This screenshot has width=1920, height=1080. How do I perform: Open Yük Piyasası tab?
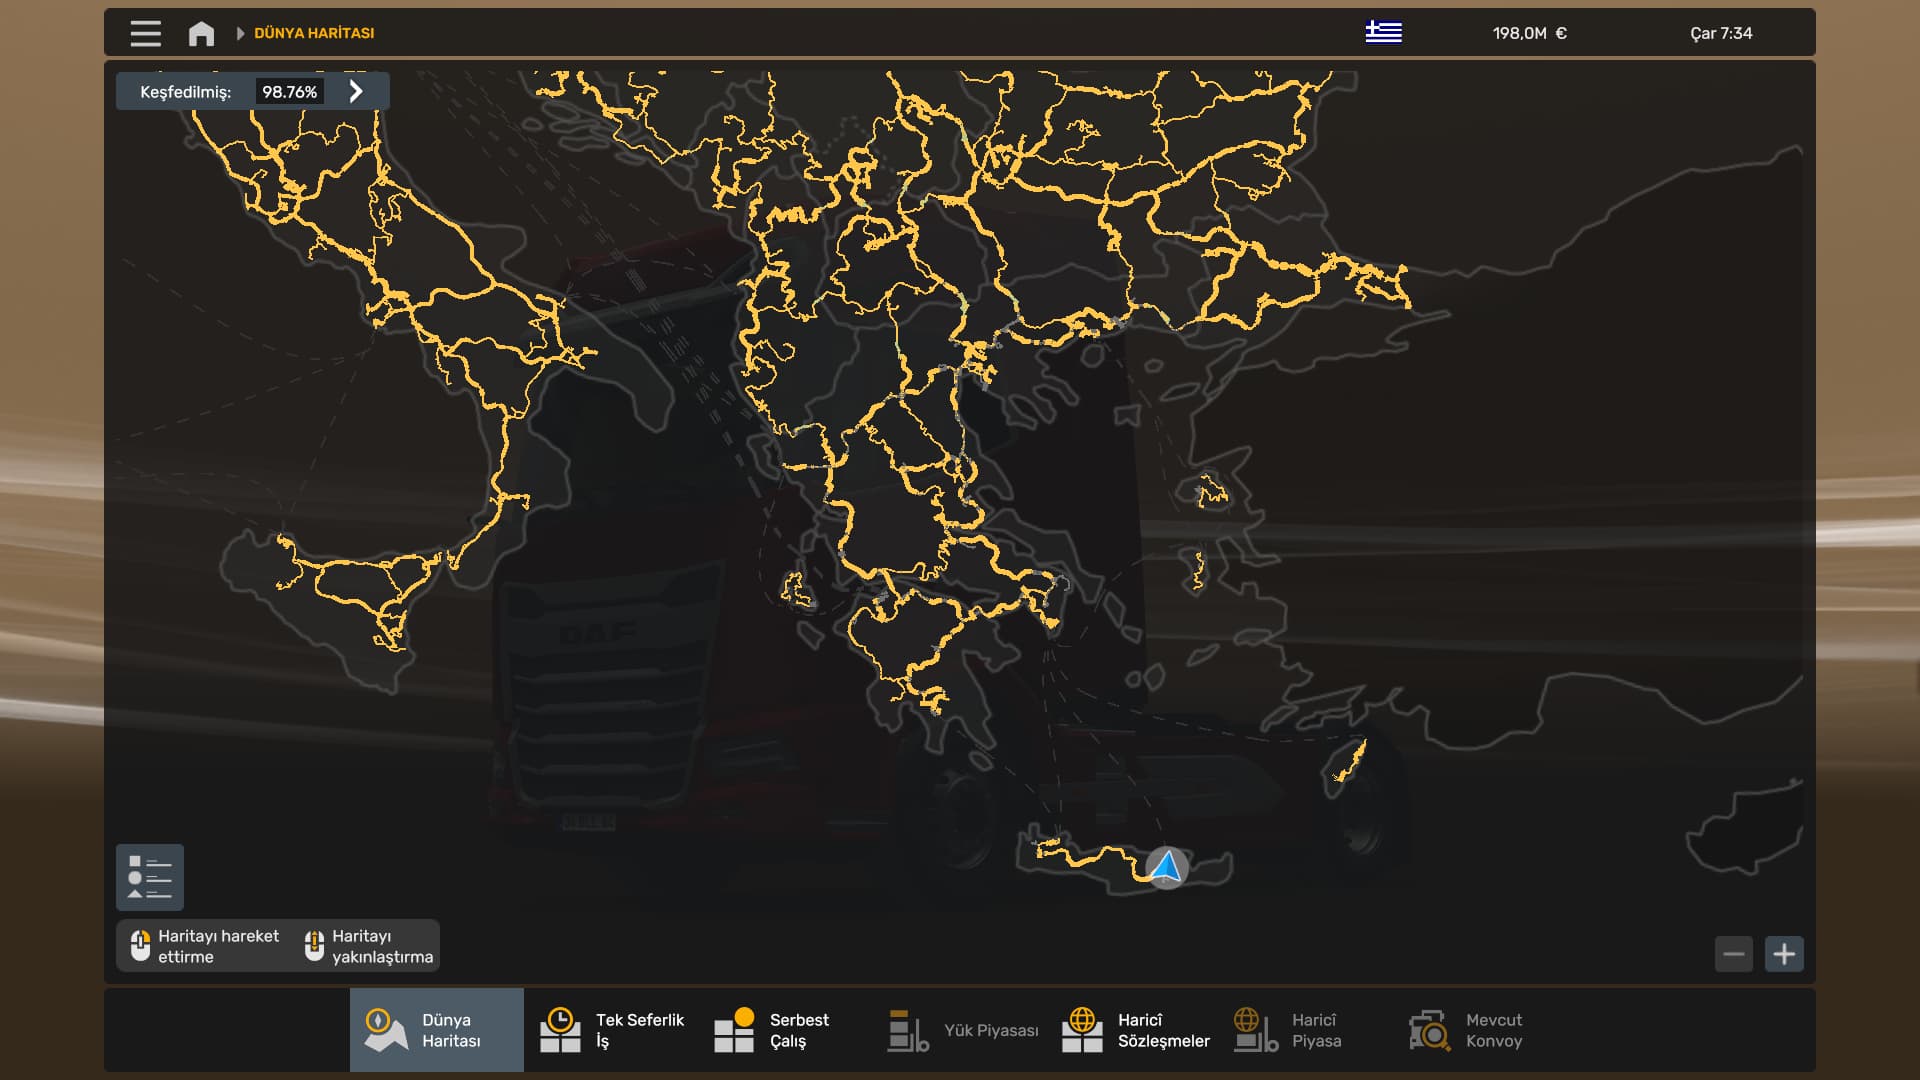coord(963,1030)
